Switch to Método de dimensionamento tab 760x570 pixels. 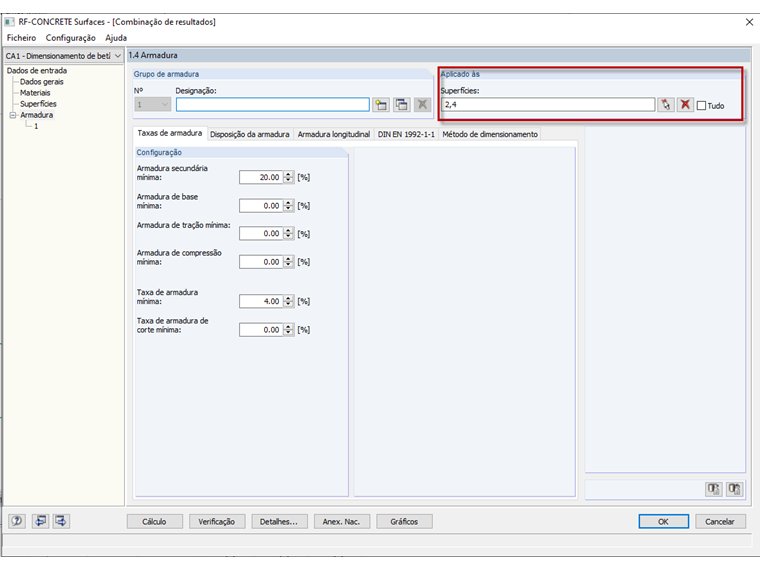[490, 134]
